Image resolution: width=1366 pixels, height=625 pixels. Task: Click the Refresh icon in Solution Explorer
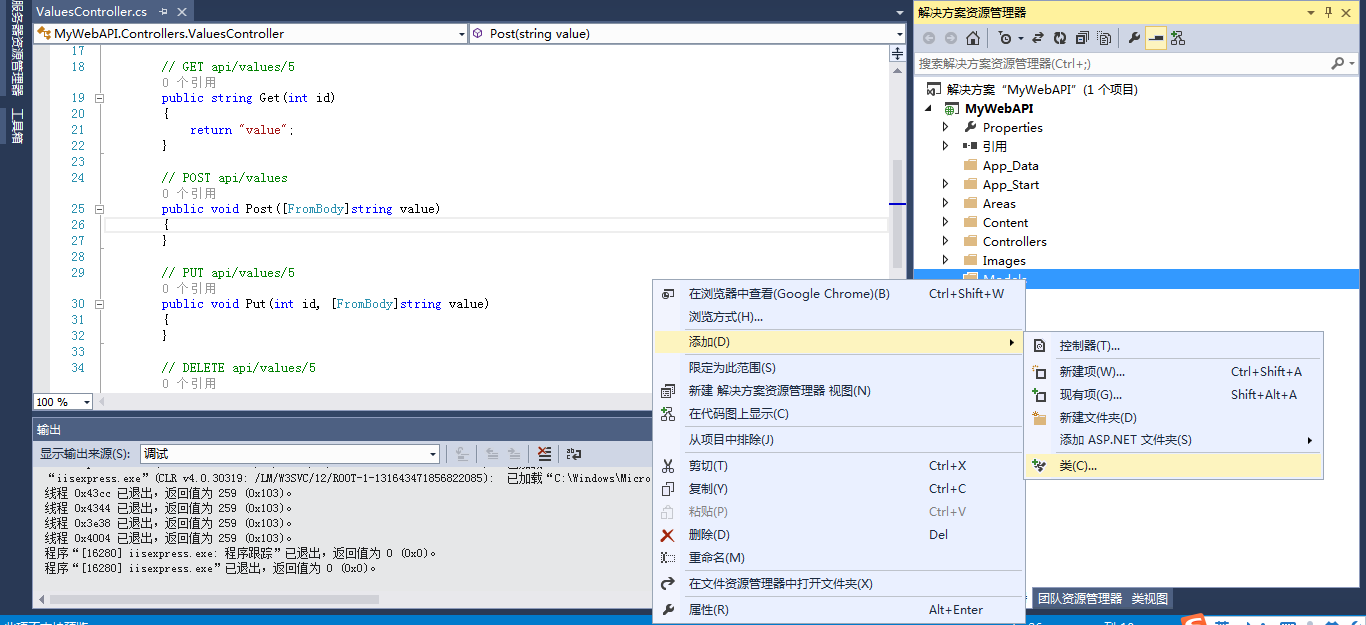tap(1060, 38)
